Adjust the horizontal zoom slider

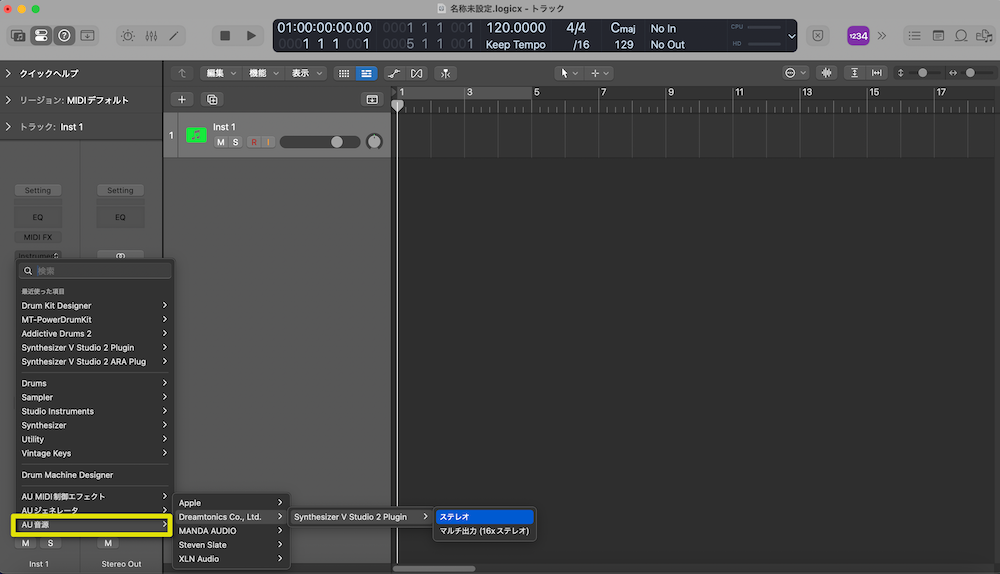970,73
